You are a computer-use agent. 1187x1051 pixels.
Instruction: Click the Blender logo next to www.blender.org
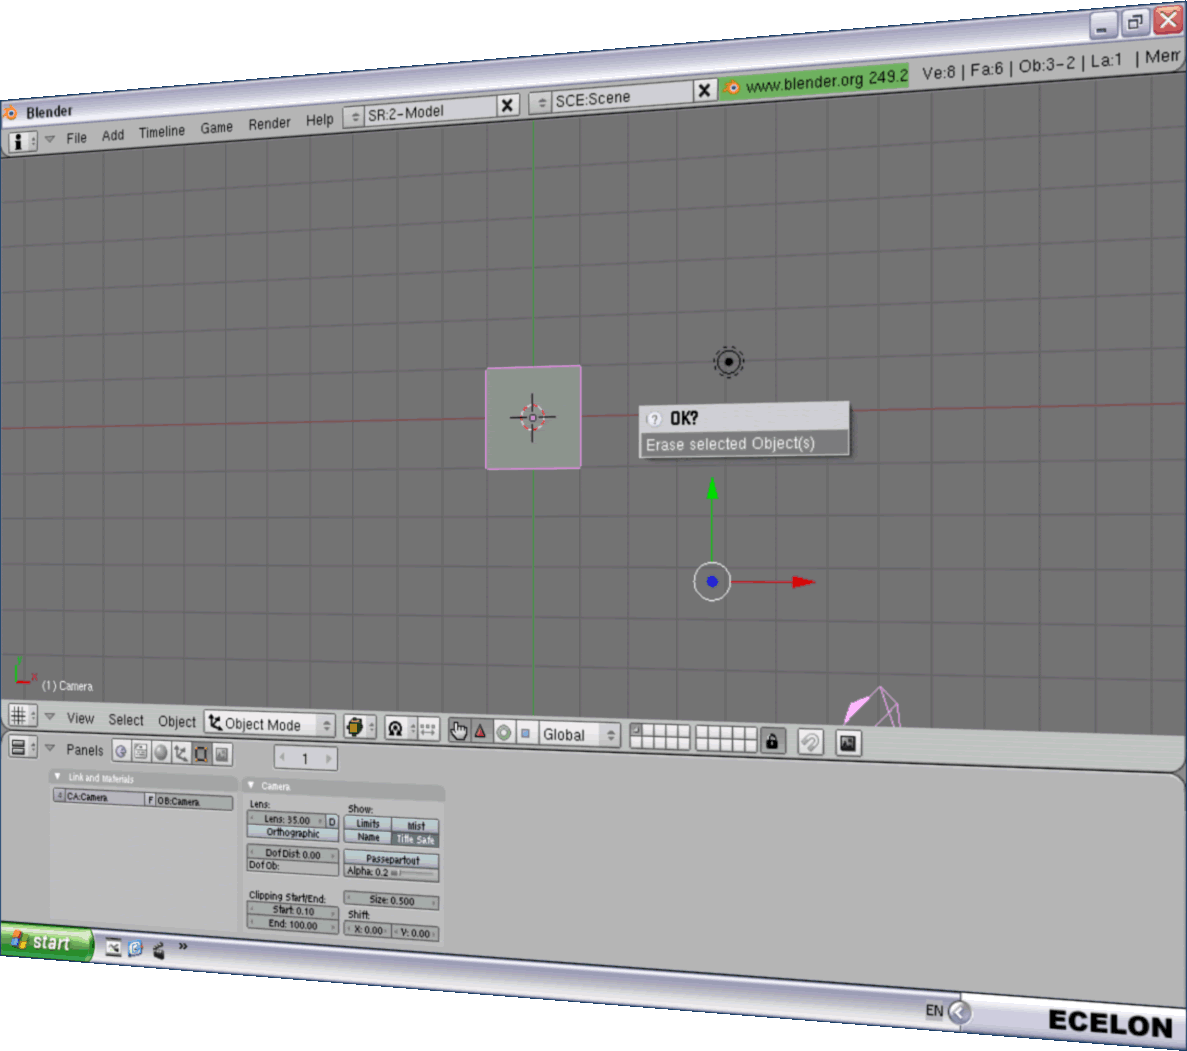pos(731,88)
